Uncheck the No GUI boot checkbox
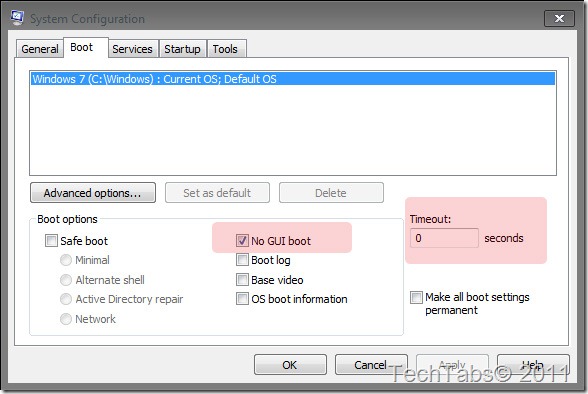 point(242,240)
